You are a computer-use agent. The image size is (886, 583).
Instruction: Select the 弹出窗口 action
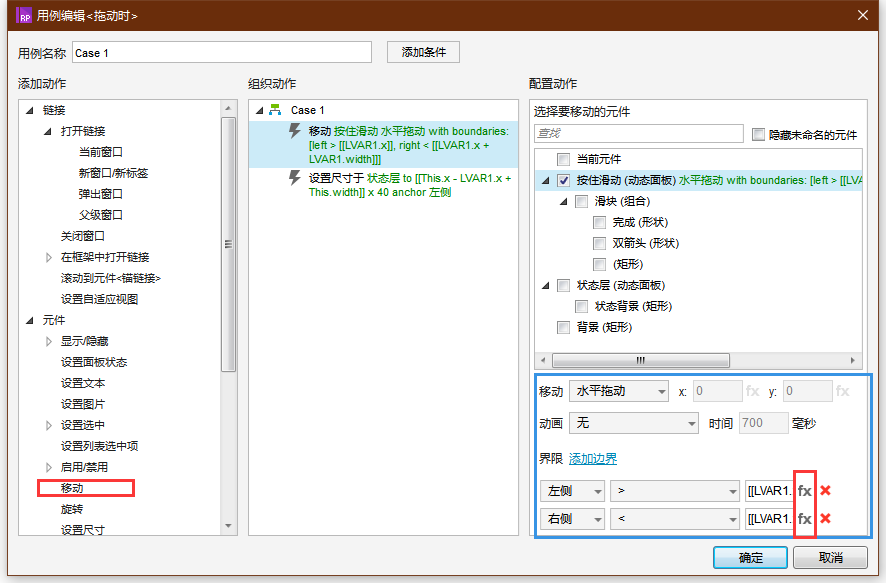point(101,194)
